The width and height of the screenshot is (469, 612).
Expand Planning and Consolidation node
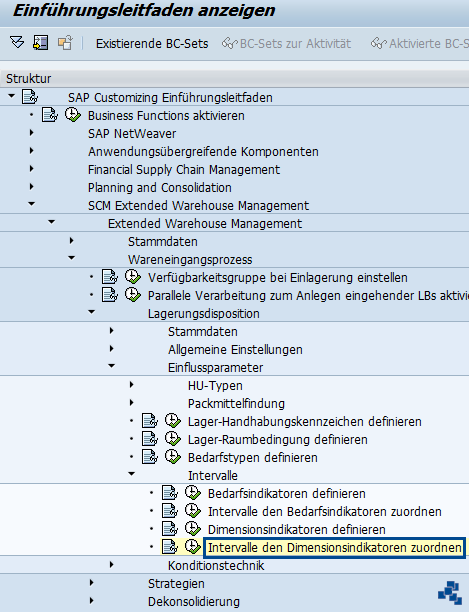point(31,187)
